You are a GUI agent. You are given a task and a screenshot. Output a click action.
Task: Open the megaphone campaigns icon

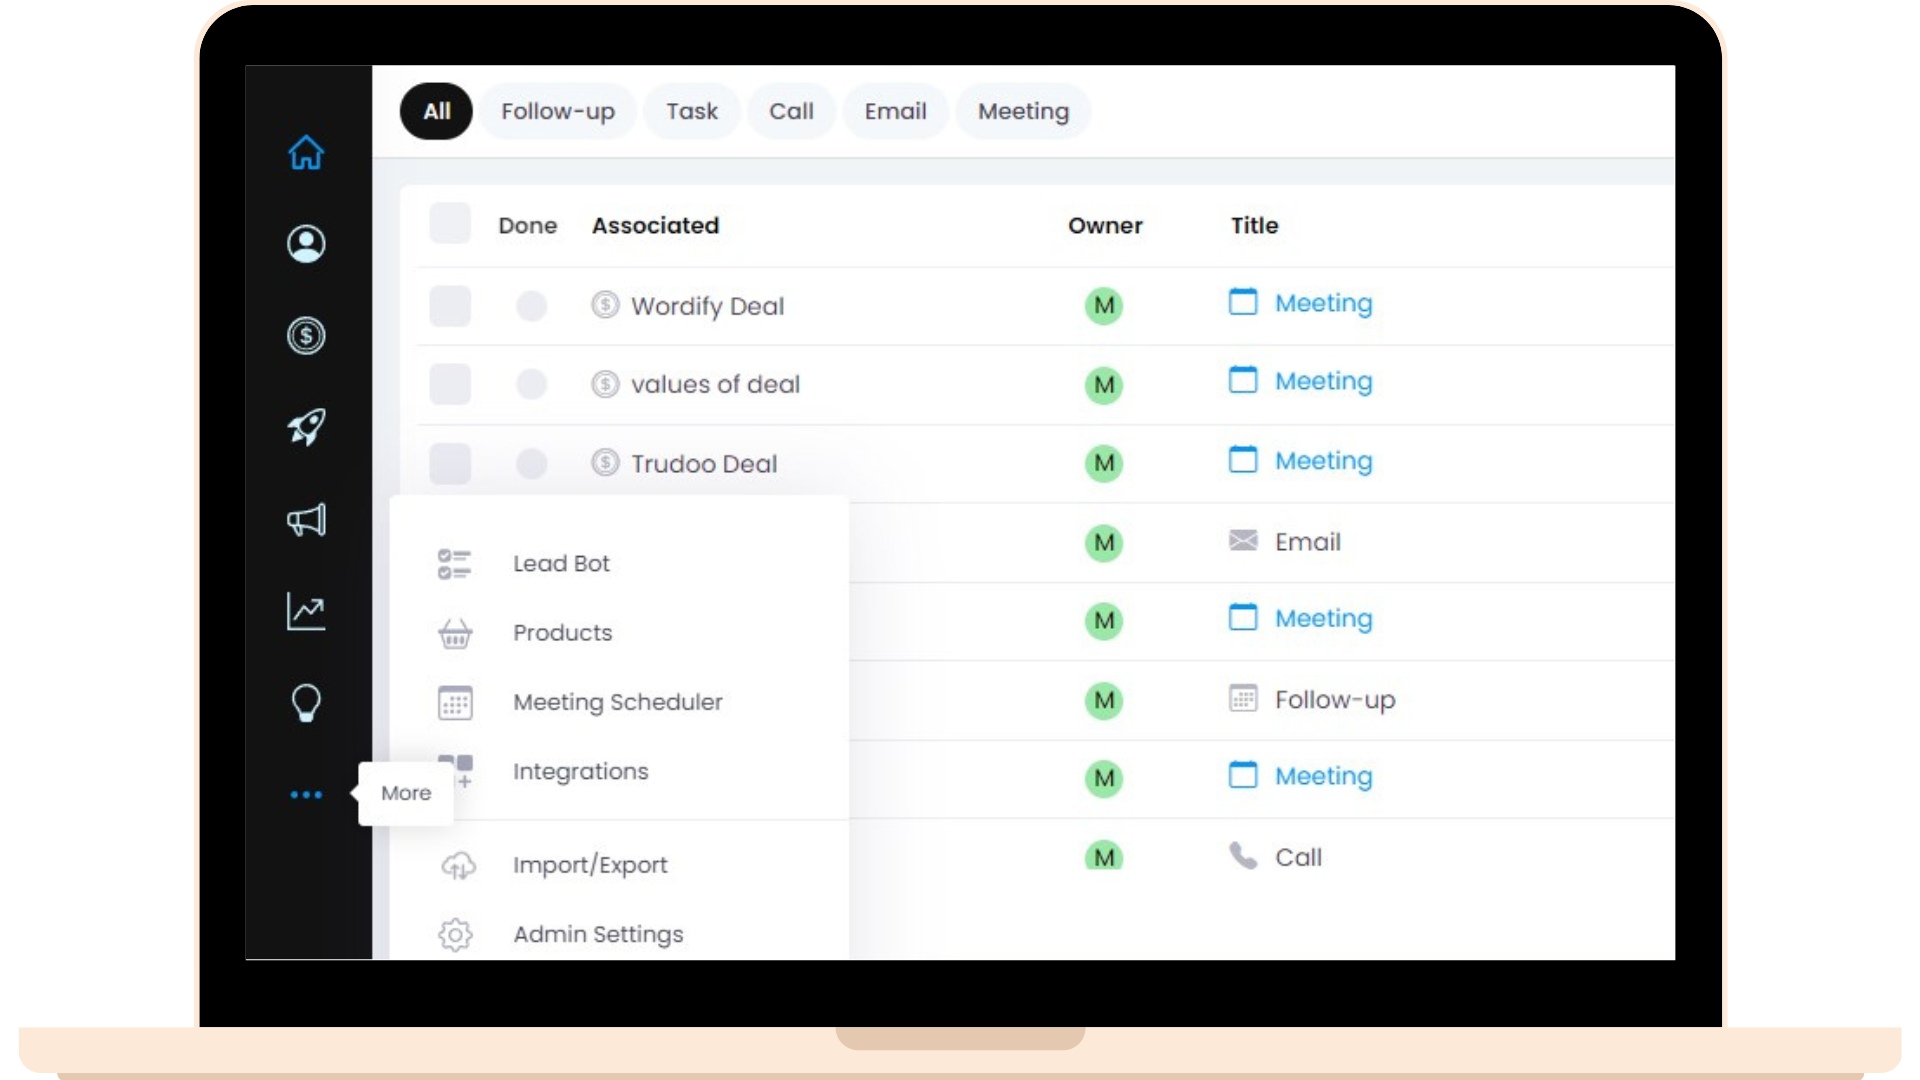[306, 520]
